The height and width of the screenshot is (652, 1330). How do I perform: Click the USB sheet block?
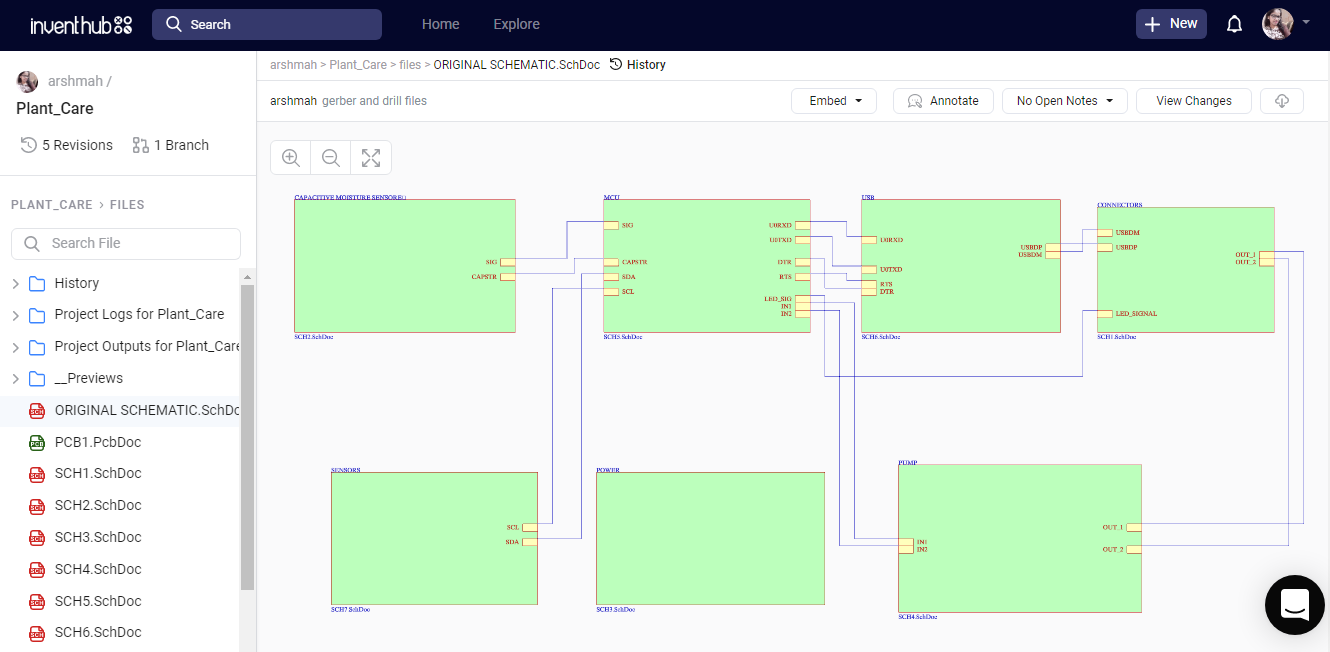tap(960, 266)
